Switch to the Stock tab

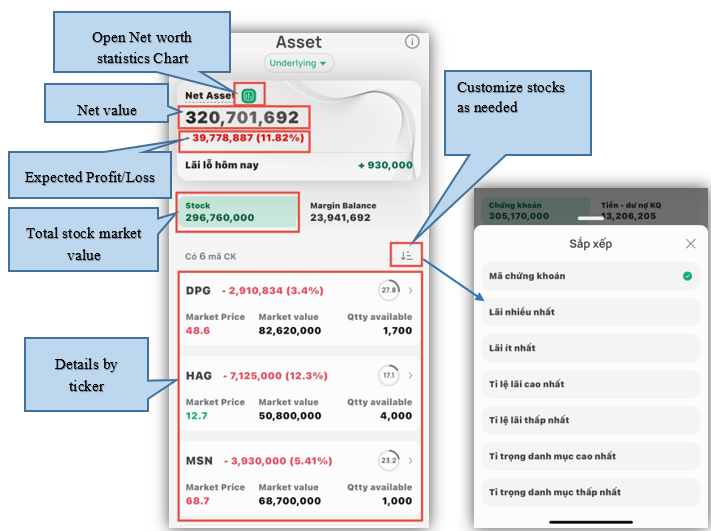pyautogui.click(x=238, y=211)
